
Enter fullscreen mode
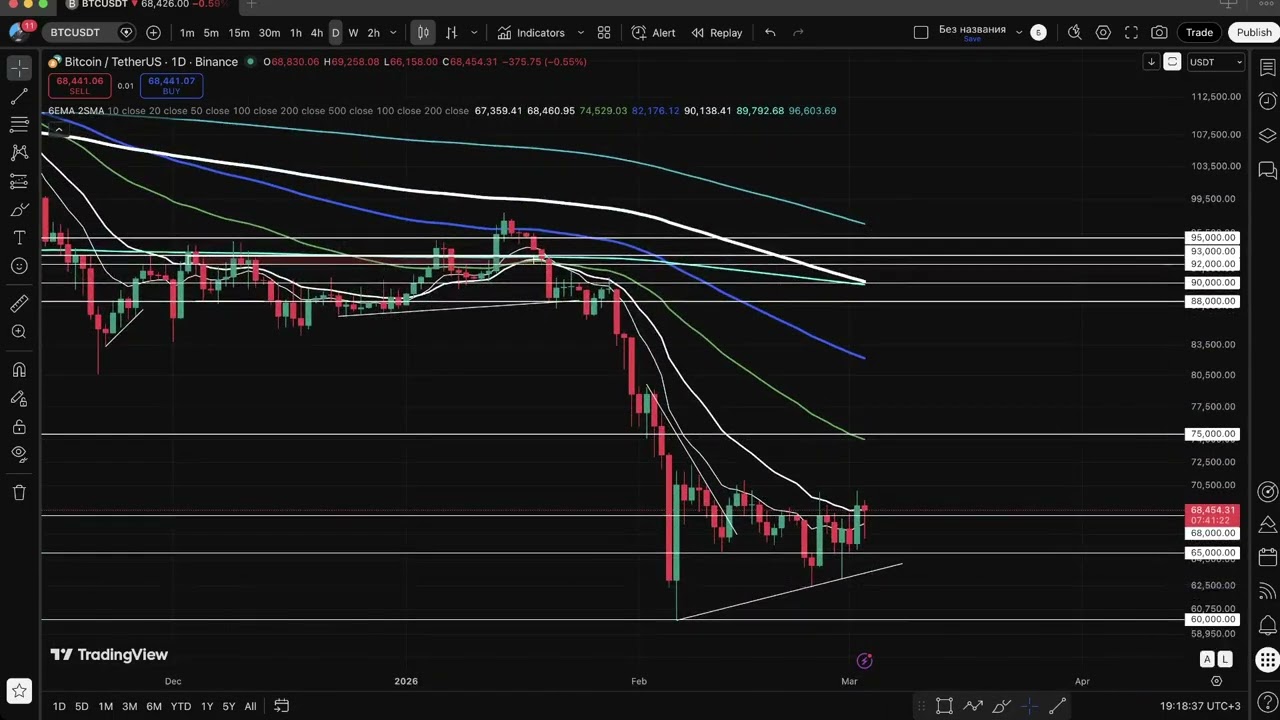[1131, 33]
